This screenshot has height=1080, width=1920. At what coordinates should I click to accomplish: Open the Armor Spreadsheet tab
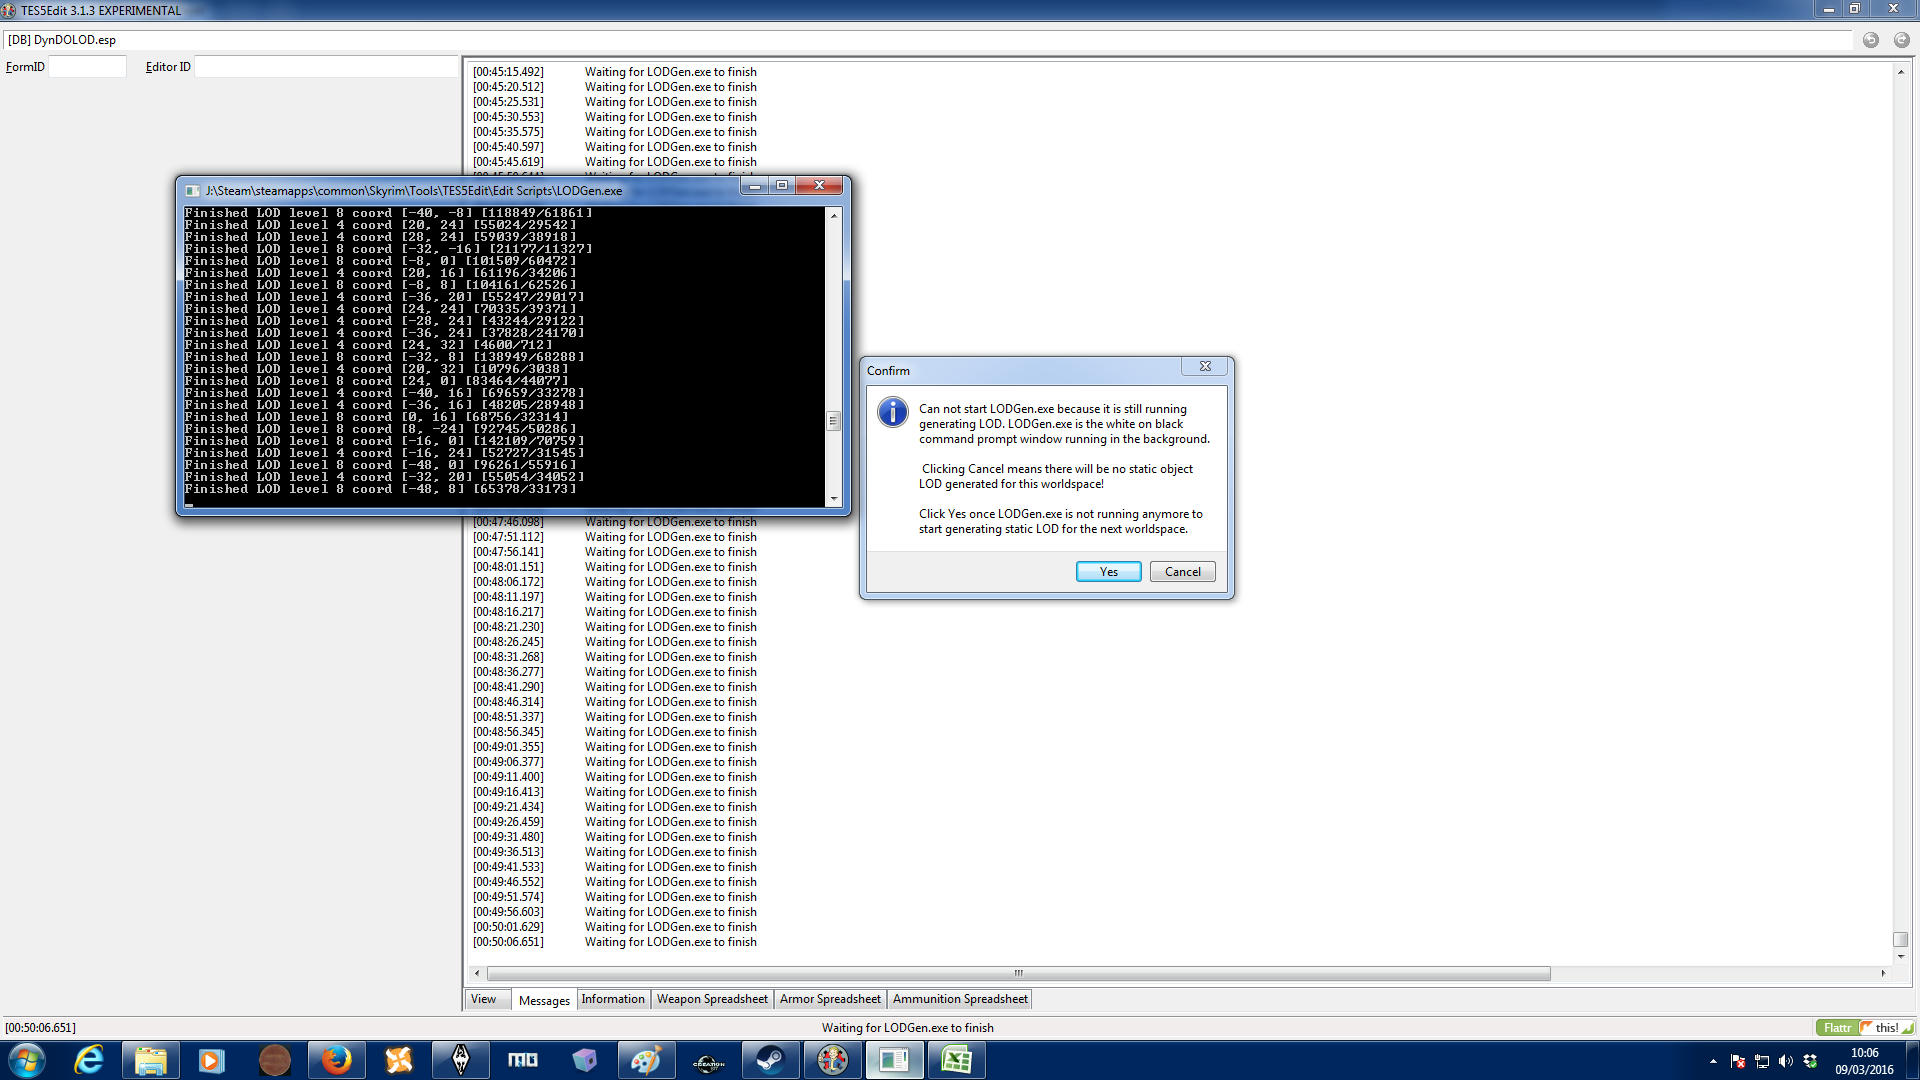point(830,999)
